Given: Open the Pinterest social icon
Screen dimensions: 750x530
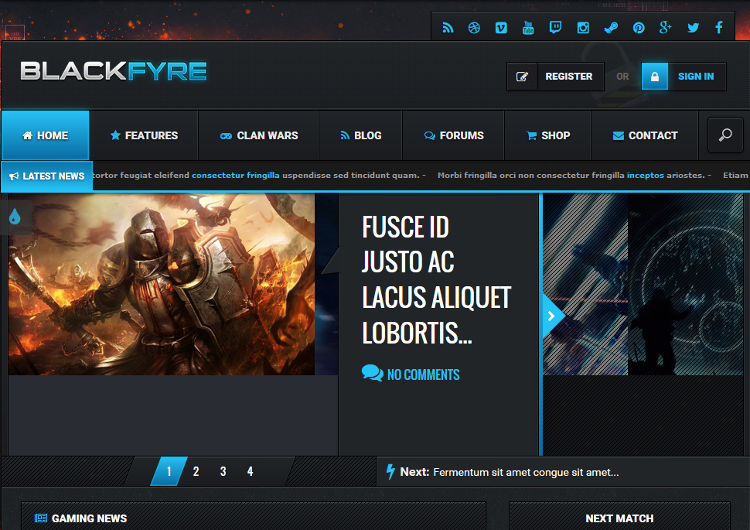Looking at the screenshot, I should point(639,28).
